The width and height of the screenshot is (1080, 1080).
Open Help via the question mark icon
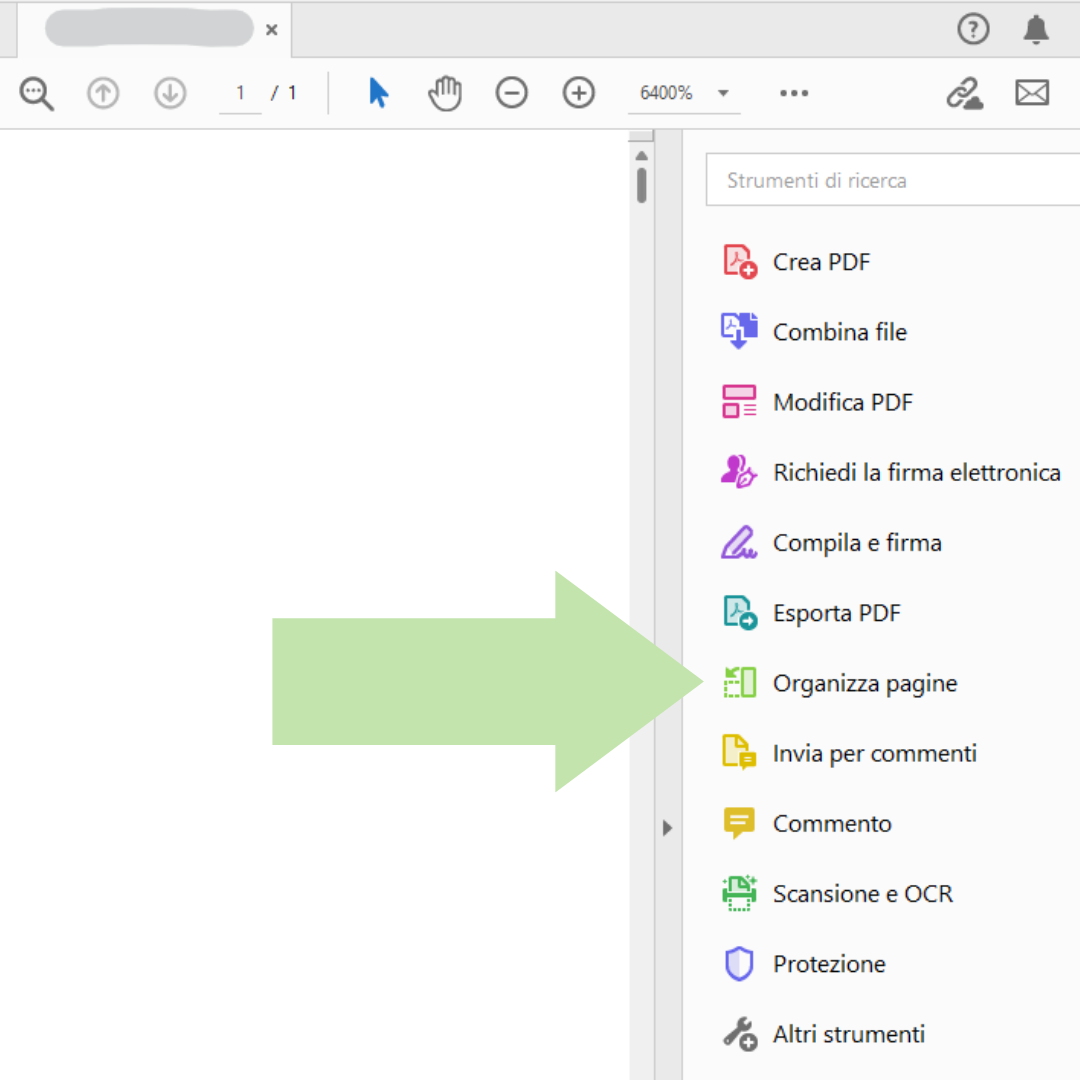(973, 29)
